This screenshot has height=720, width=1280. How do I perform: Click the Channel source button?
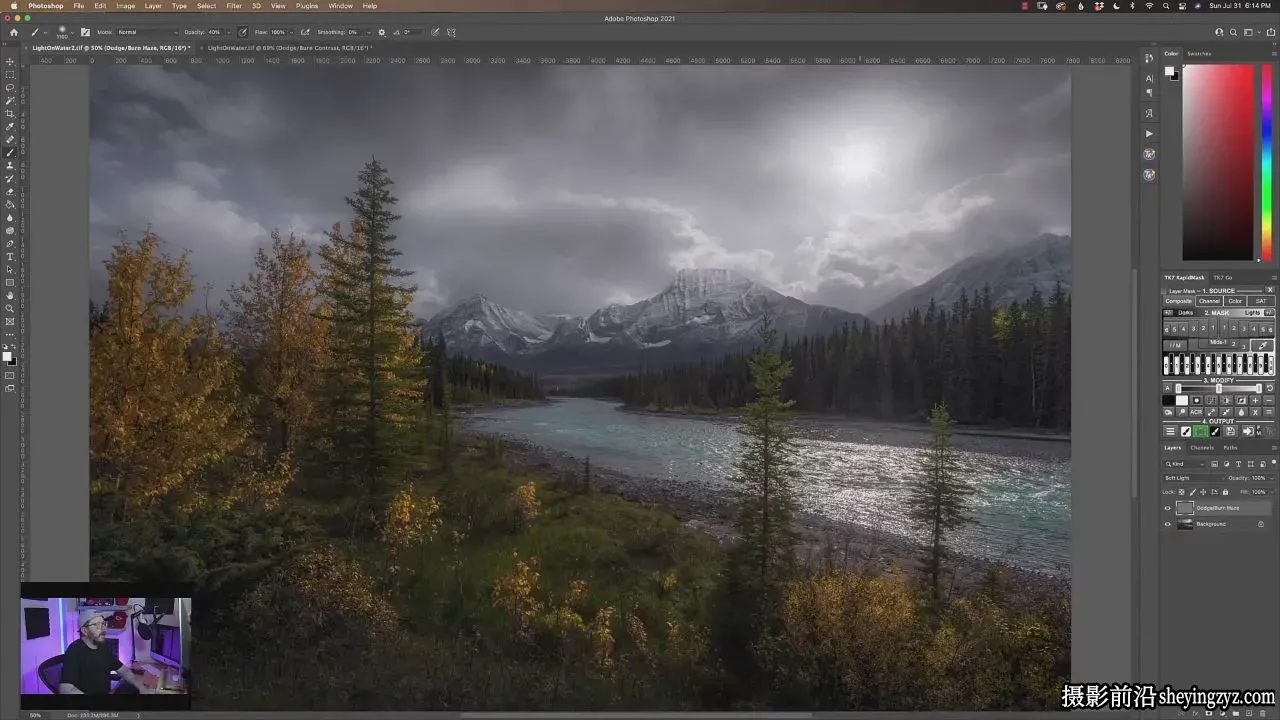click(x=1209, y=301)
